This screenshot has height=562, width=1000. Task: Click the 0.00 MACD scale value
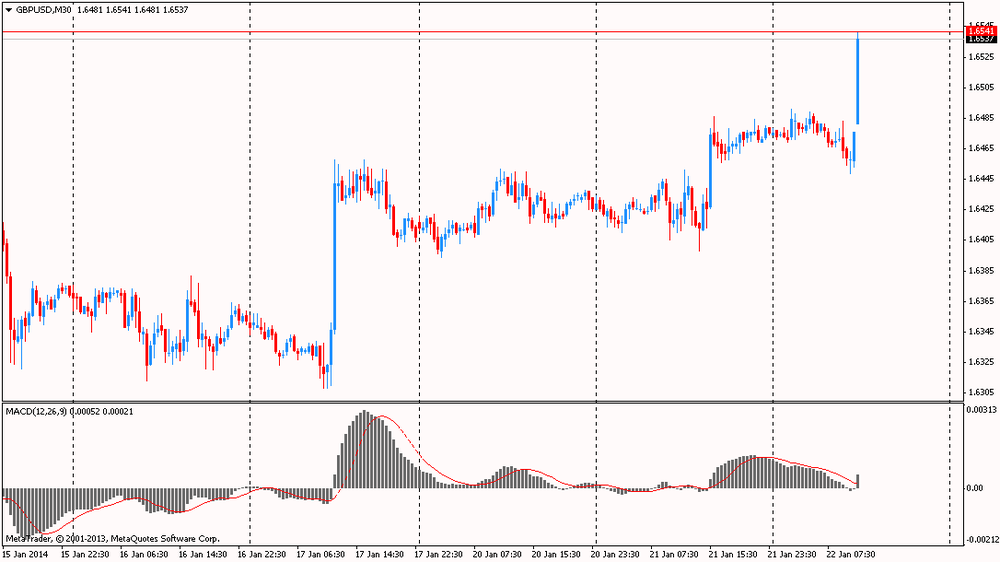coord(974,488)
